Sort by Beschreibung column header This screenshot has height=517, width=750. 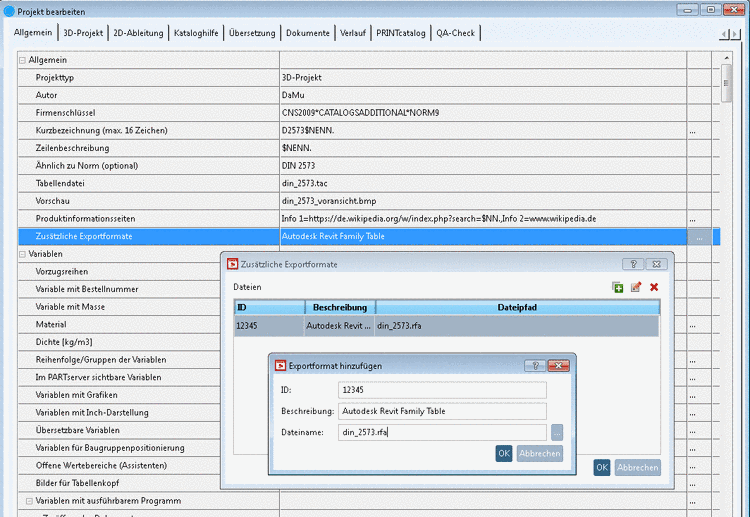click(x=340, y=308)
